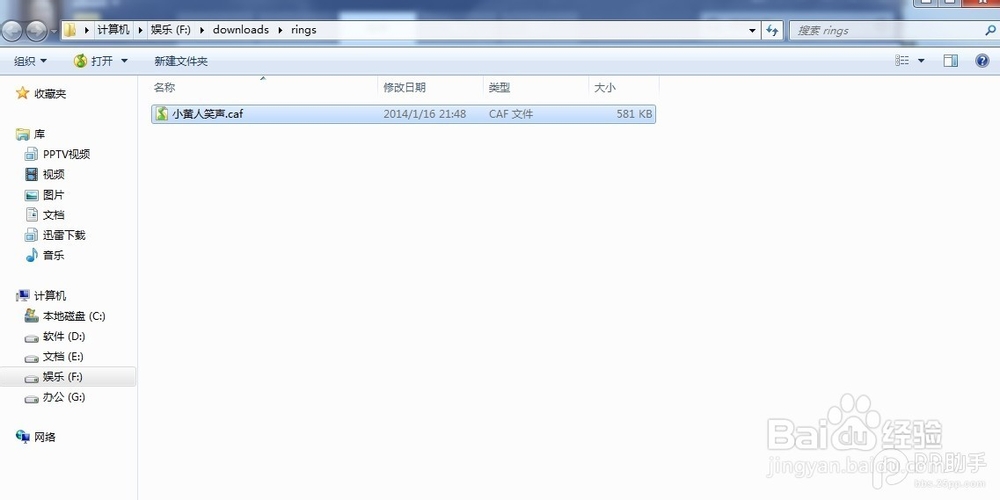Select 本地磁盘 (C:) label in sidebar

tap(74, 316)
